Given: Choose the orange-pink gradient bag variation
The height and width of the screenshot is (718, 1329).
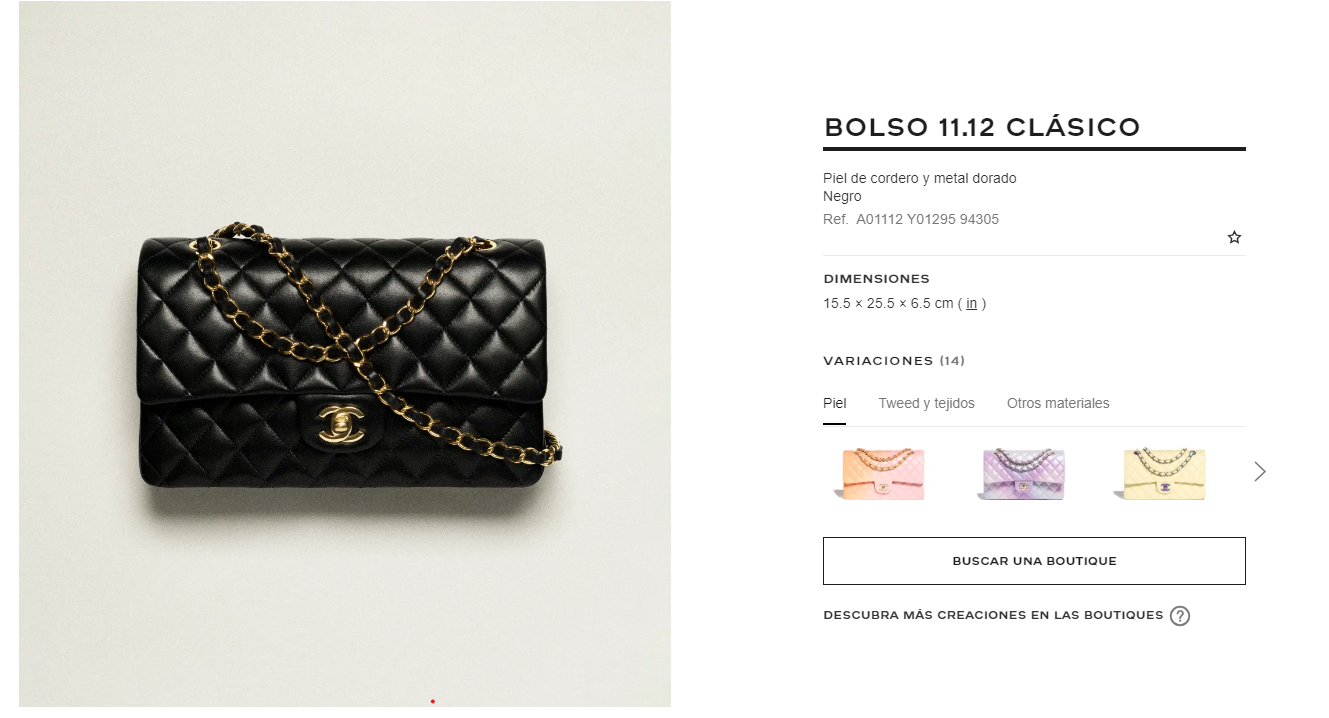Looking at the screenshot, I should pos(878,473).
